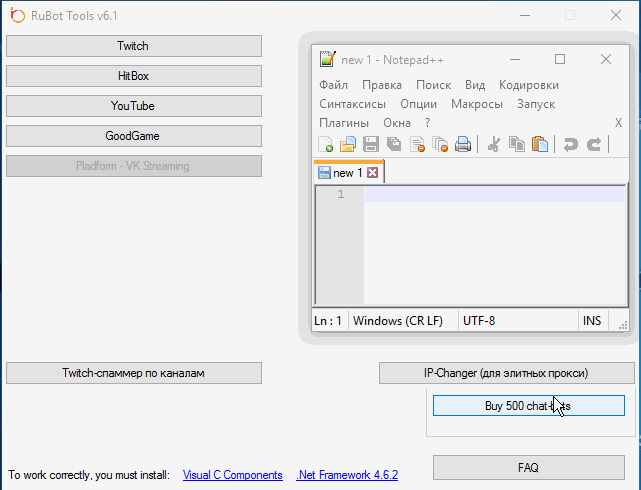Viewport: 641px width, 490px height.
Task: Click the Redo arrow icon
Action: click(594, 144)
